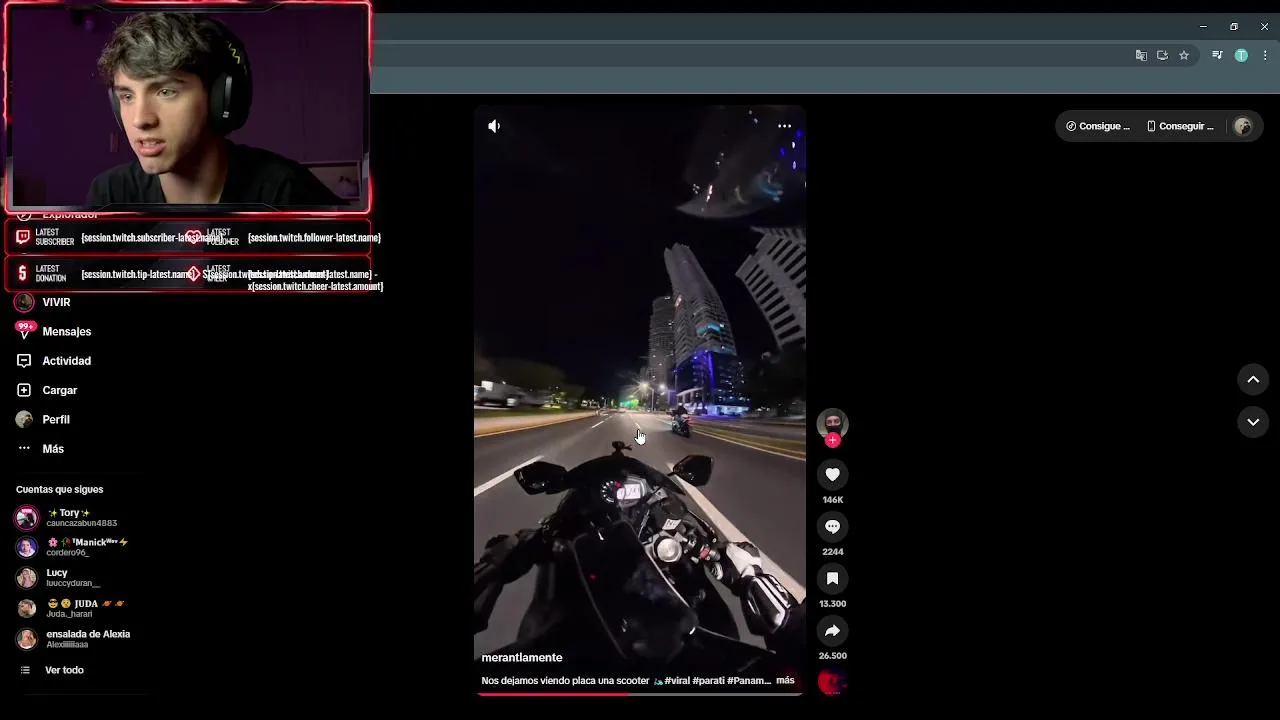The width and height of the screenshot is (1280, 720).
Task: Expand followed accounts with Ver todo
Action: click(64, 670)
